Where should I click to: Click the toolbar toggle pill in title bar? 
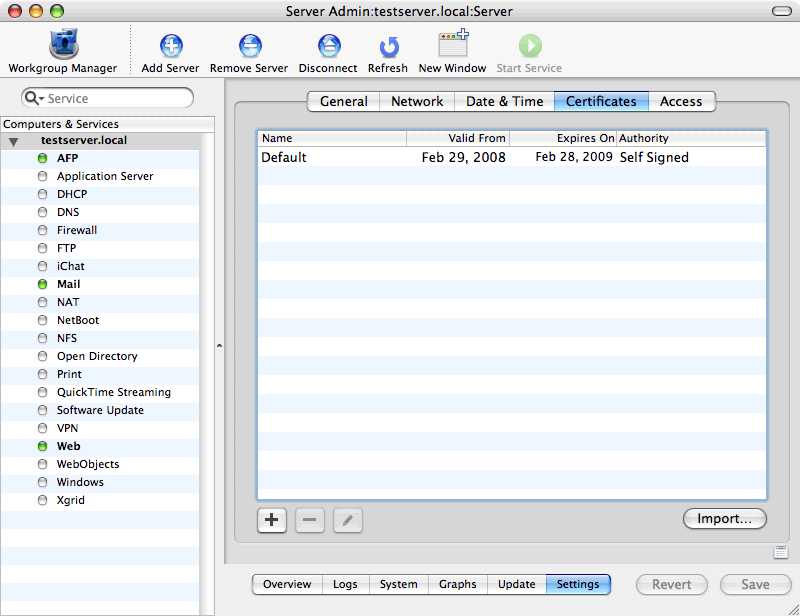tap(782, 11)
